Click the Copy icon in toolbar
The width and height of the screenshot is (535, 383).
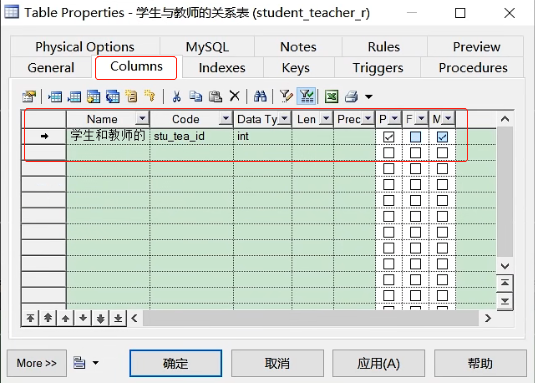tap(196, 97)
